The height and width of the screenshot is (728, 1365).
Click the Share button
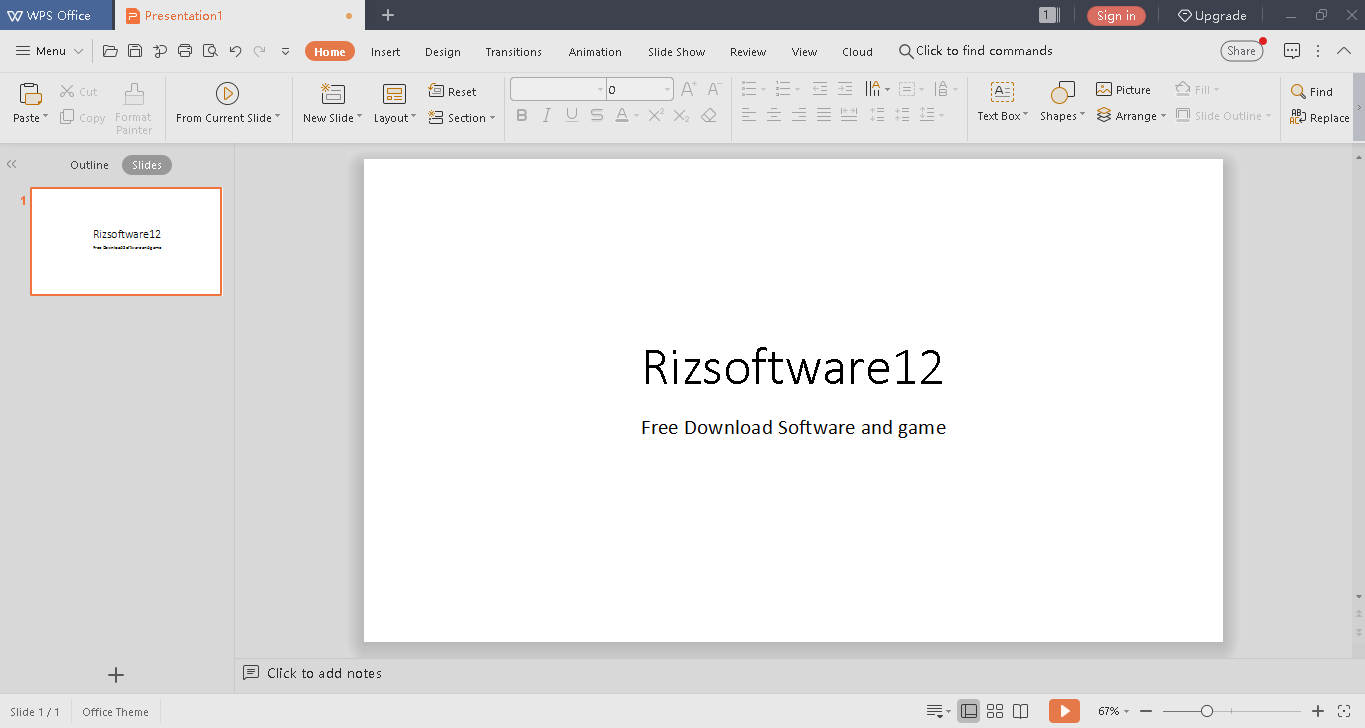[x=1241, y=51]
